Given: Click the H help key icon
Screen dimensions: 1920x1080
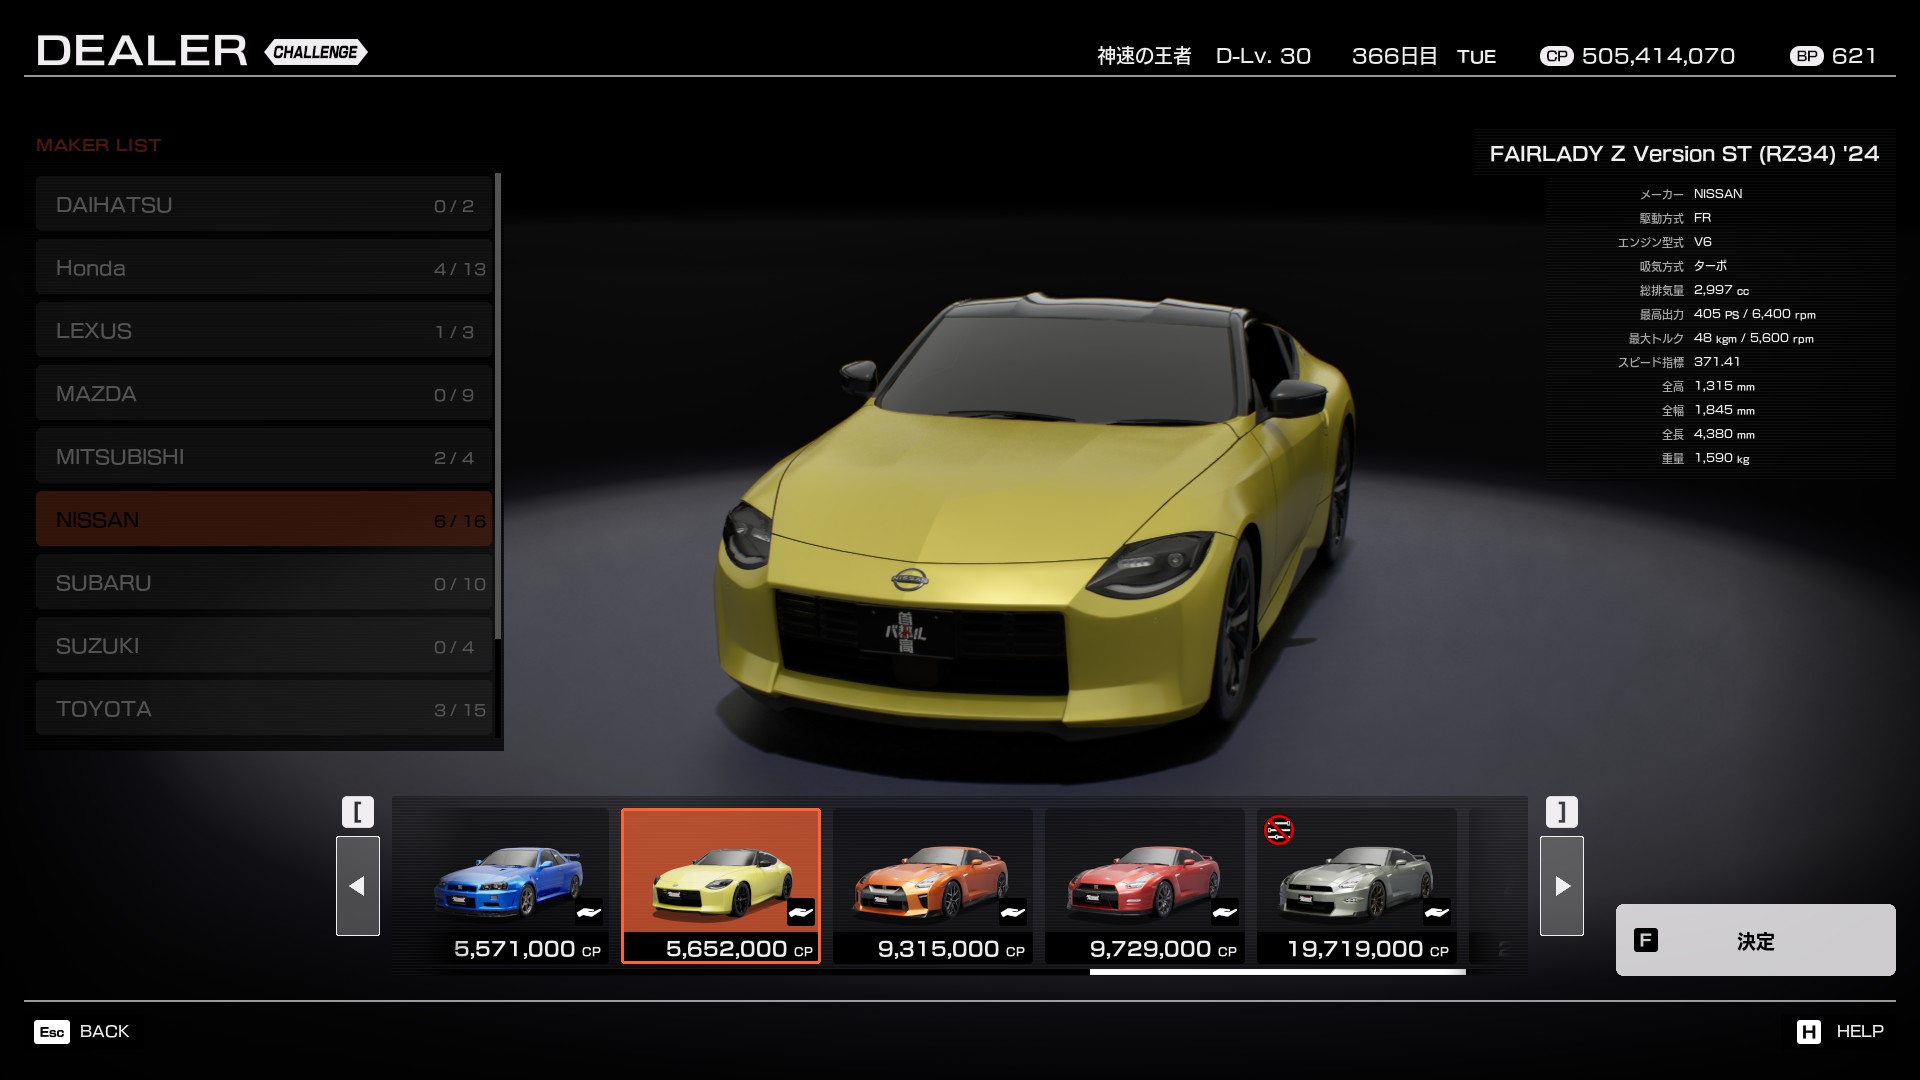Looking at the screenshot, I should [1808, 1032].
